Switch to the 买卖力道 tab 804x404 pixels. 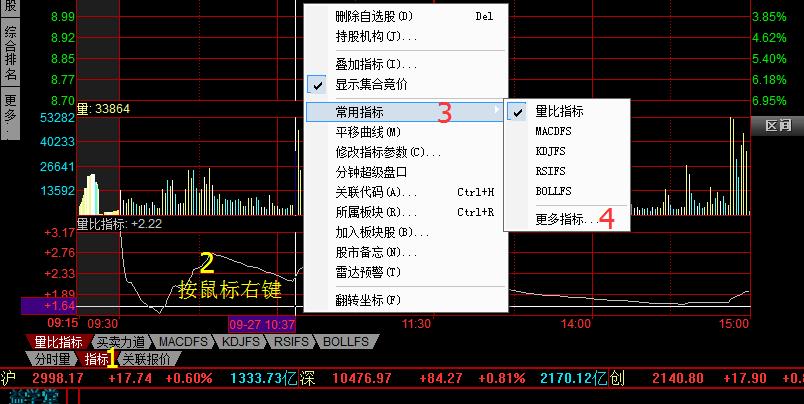[x=120, y=342]
